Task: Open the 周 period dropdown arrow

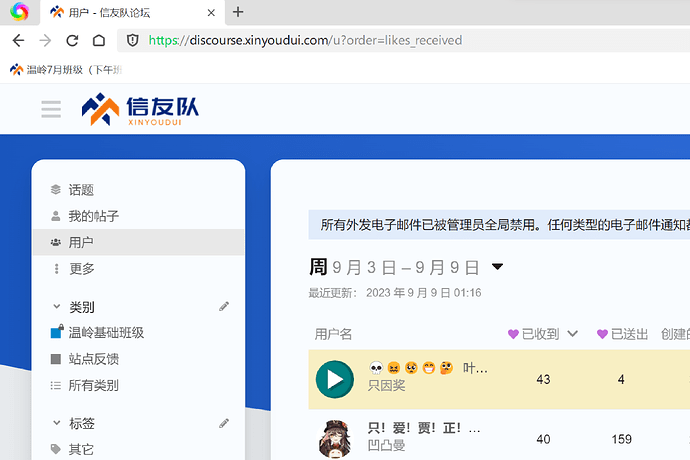Action: click(497, 267)
